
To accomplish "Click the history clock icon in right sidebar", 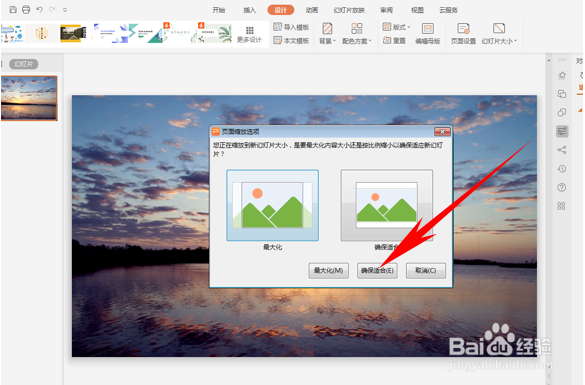I will [561, 169].
